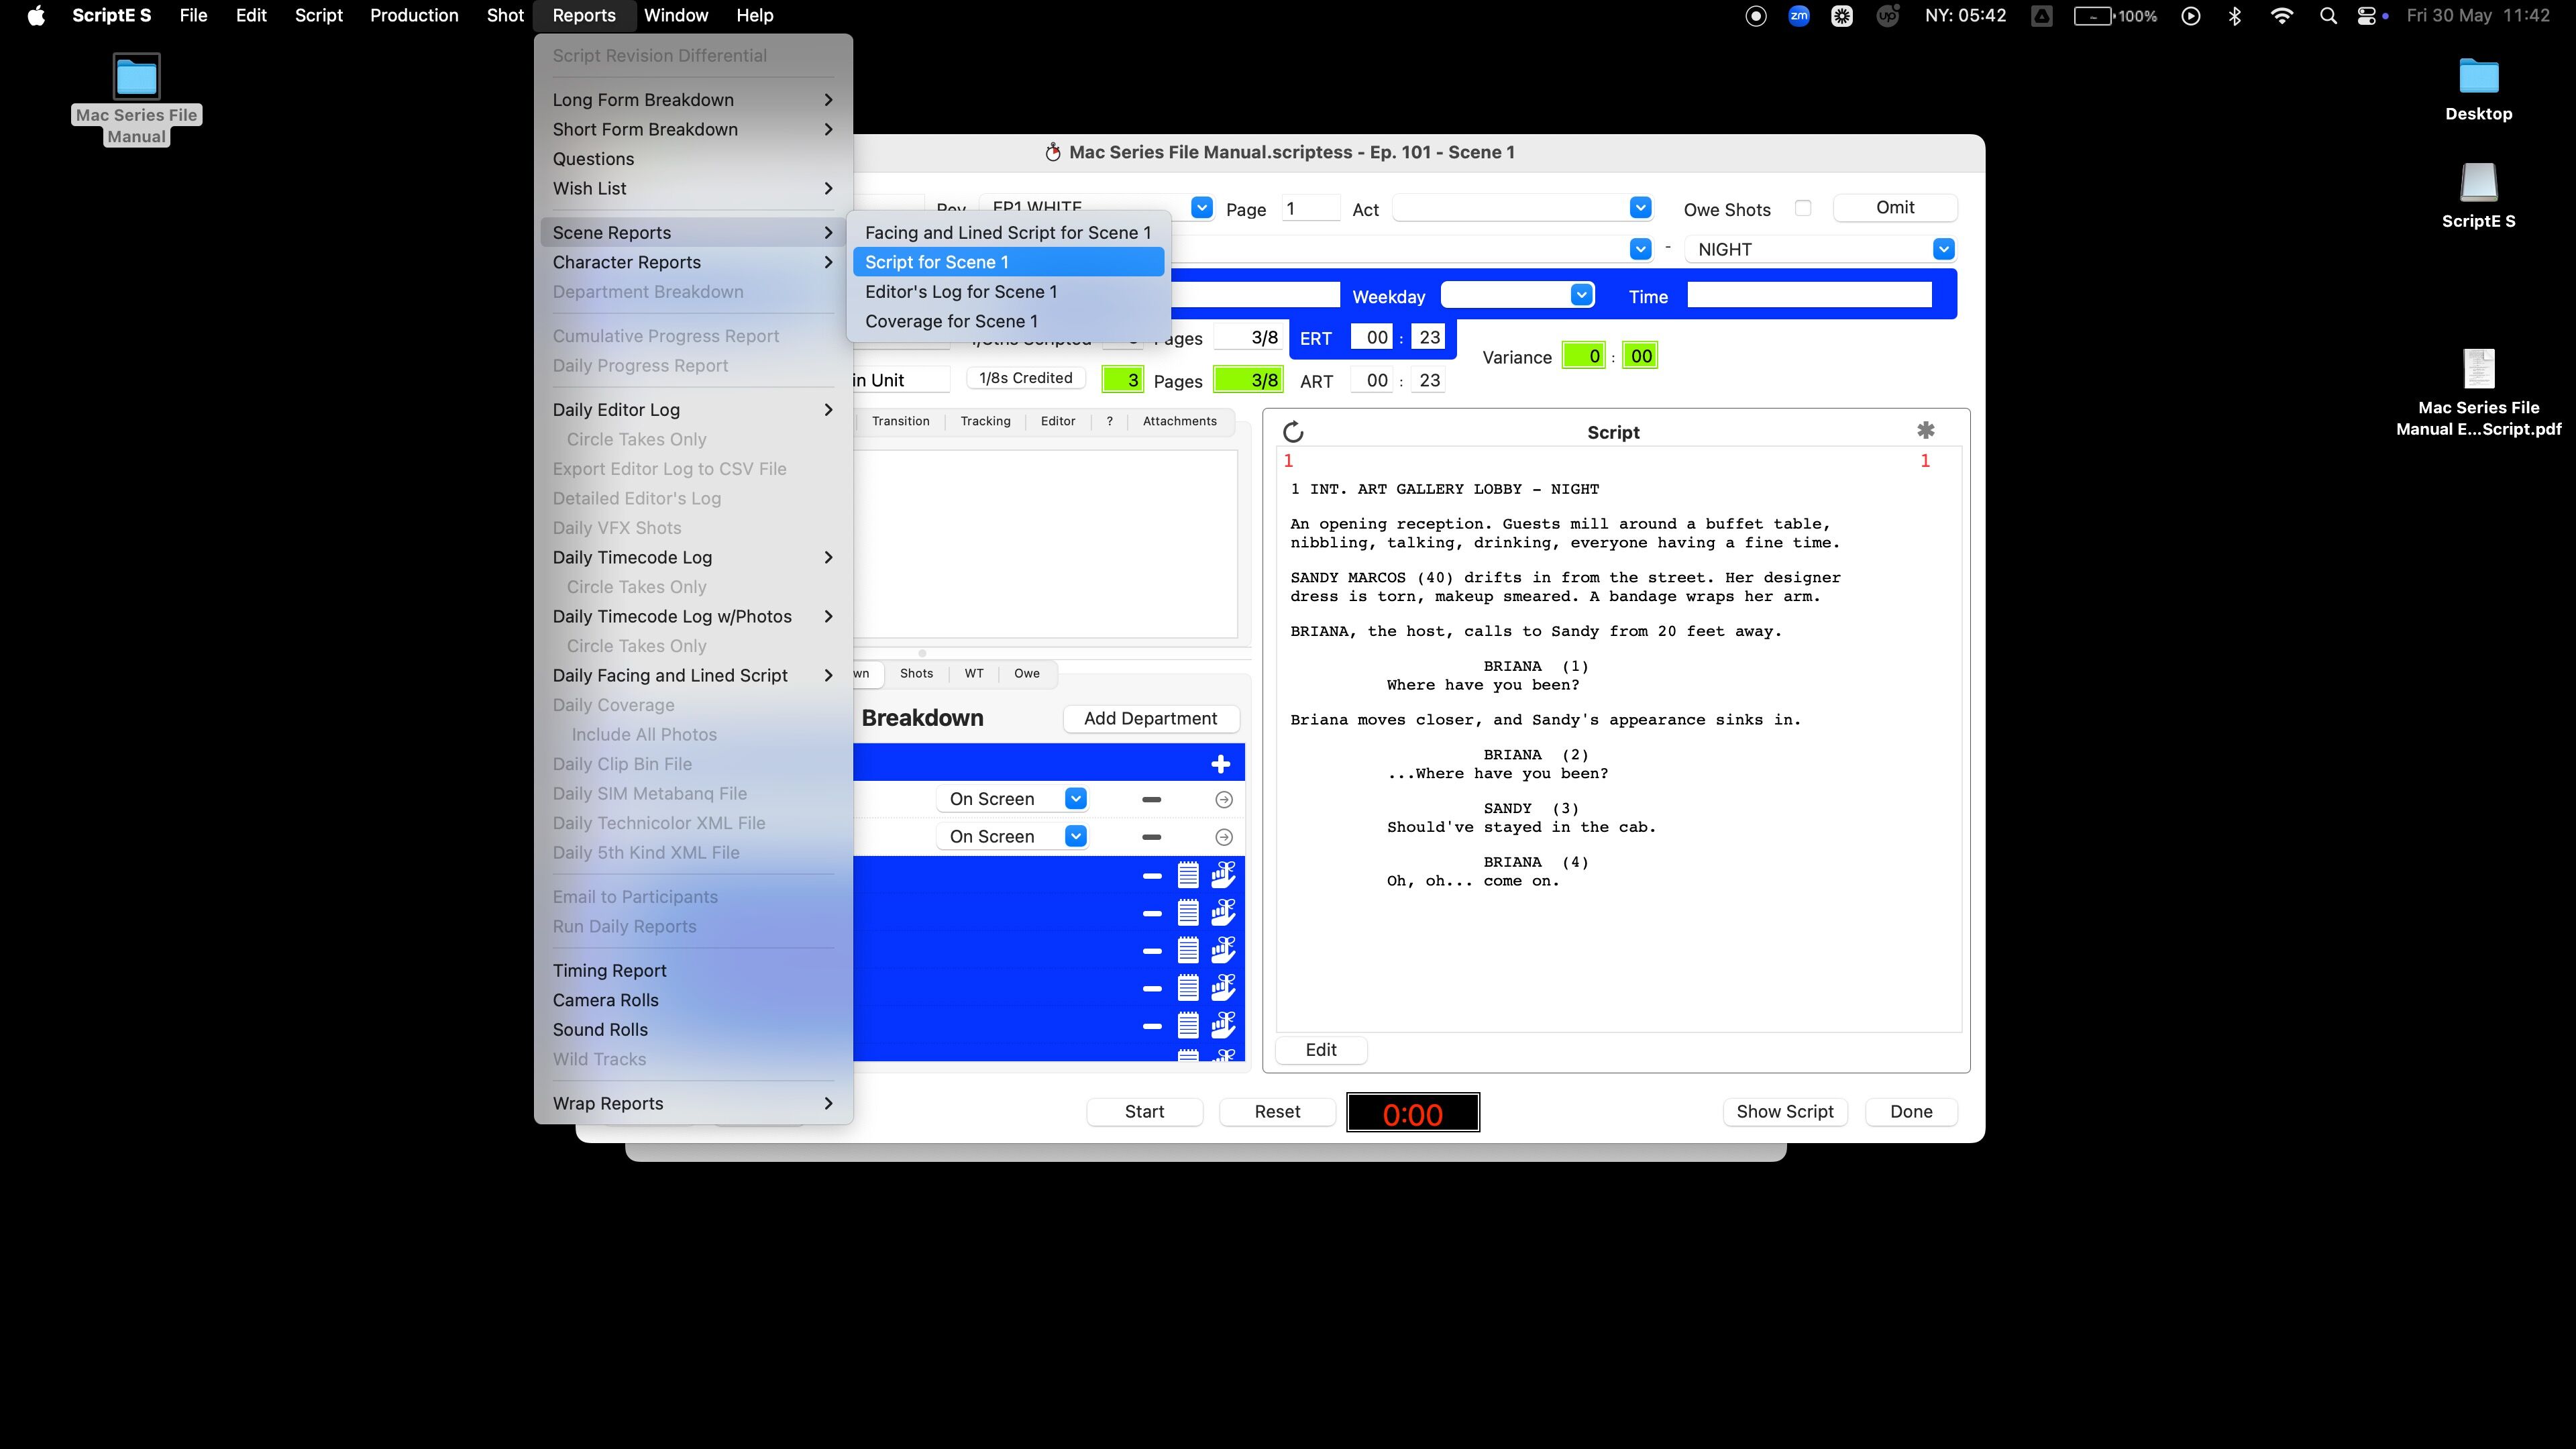The image size is (2576, 1449).
Task: Expand the first On Screen dropdown
Action: 1075,799
